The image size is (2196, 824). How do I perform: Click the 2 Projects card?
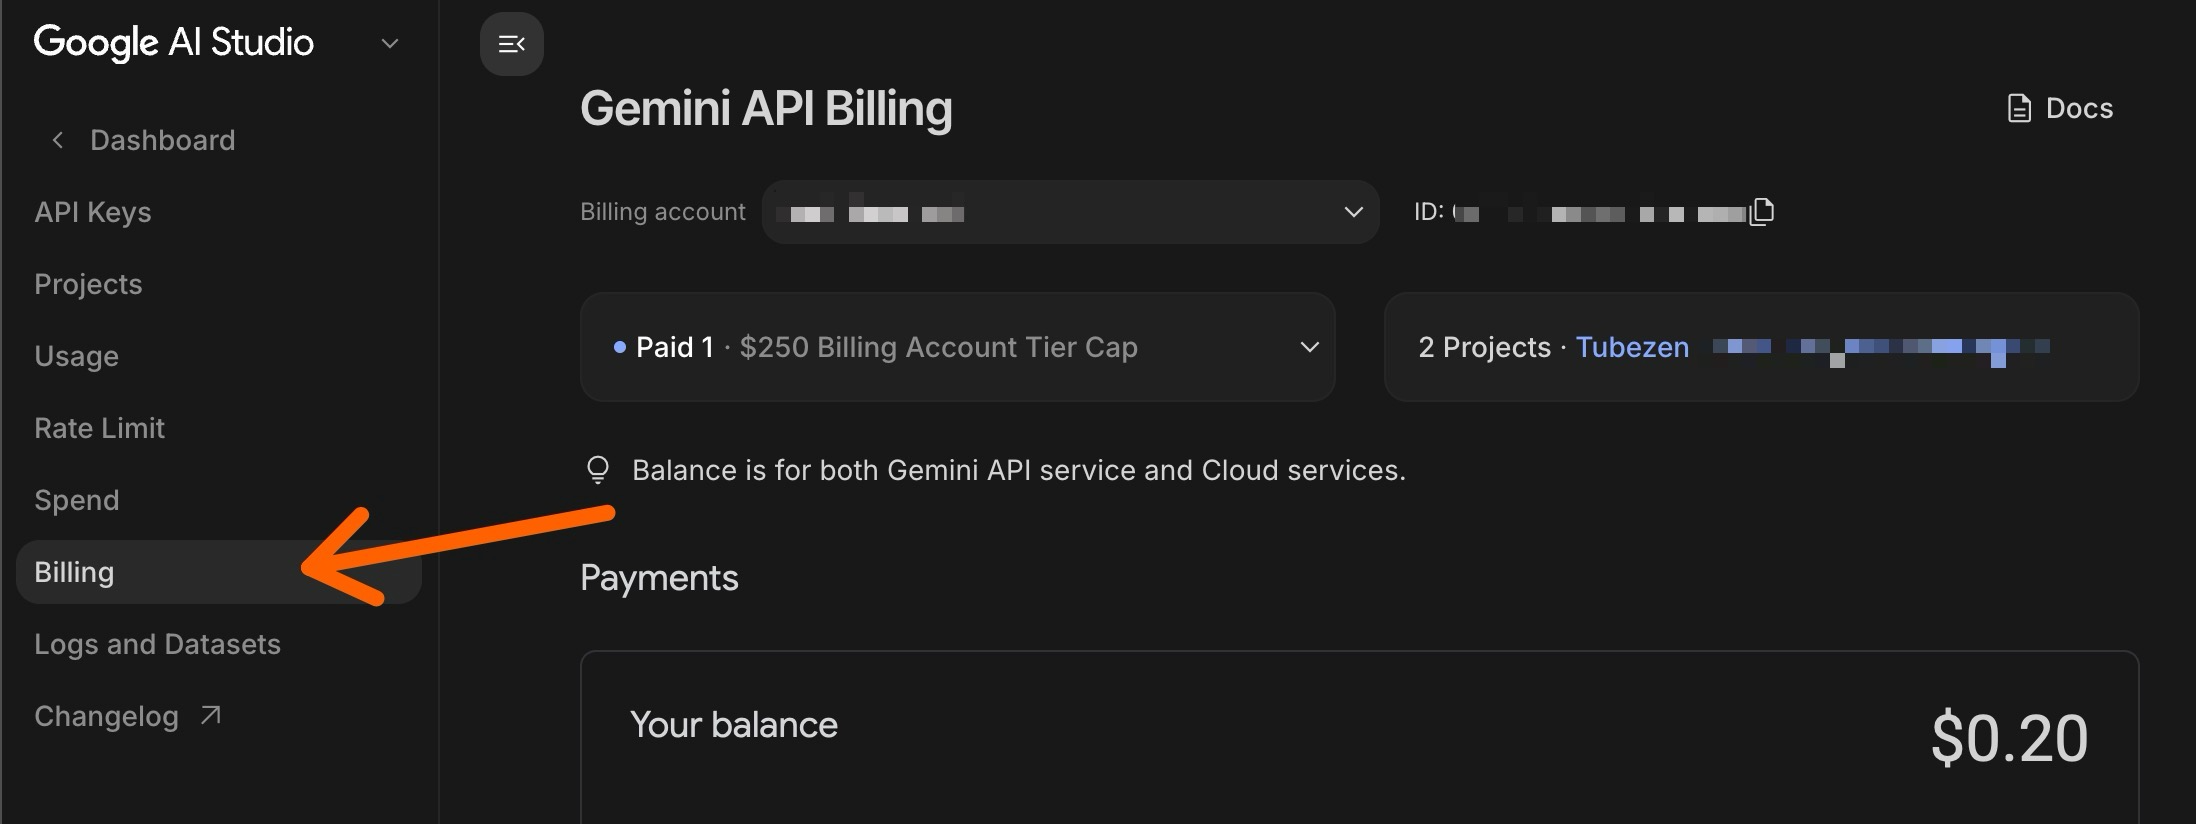pos(1761,347)
